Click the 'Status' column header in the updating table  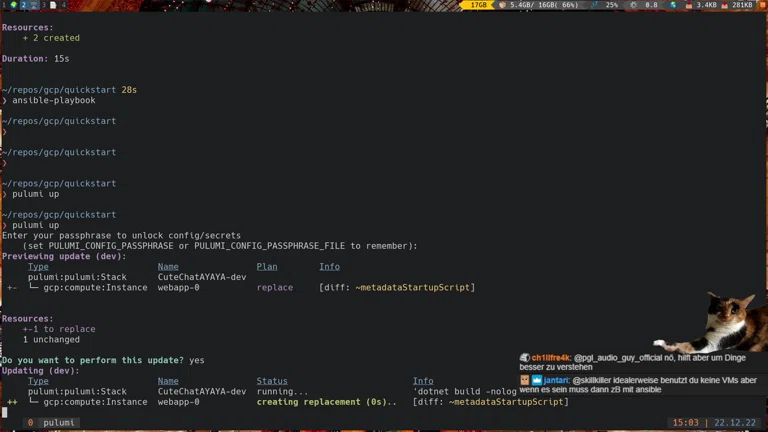click(272, 381)
